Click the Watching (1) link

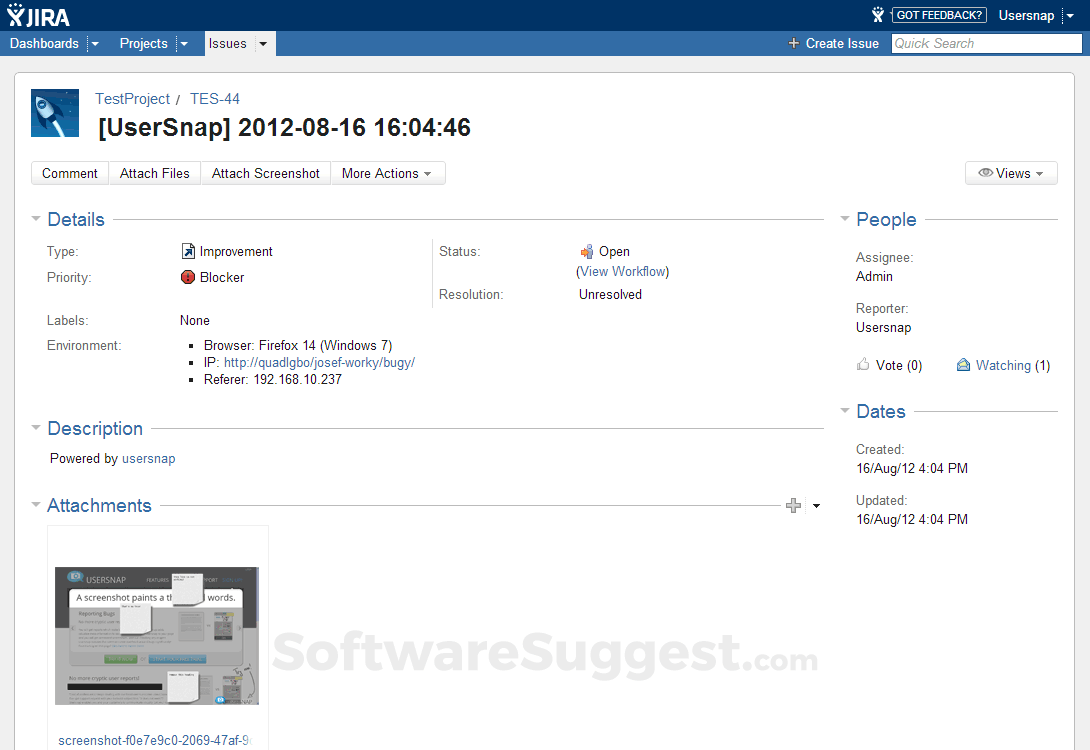1013,365
